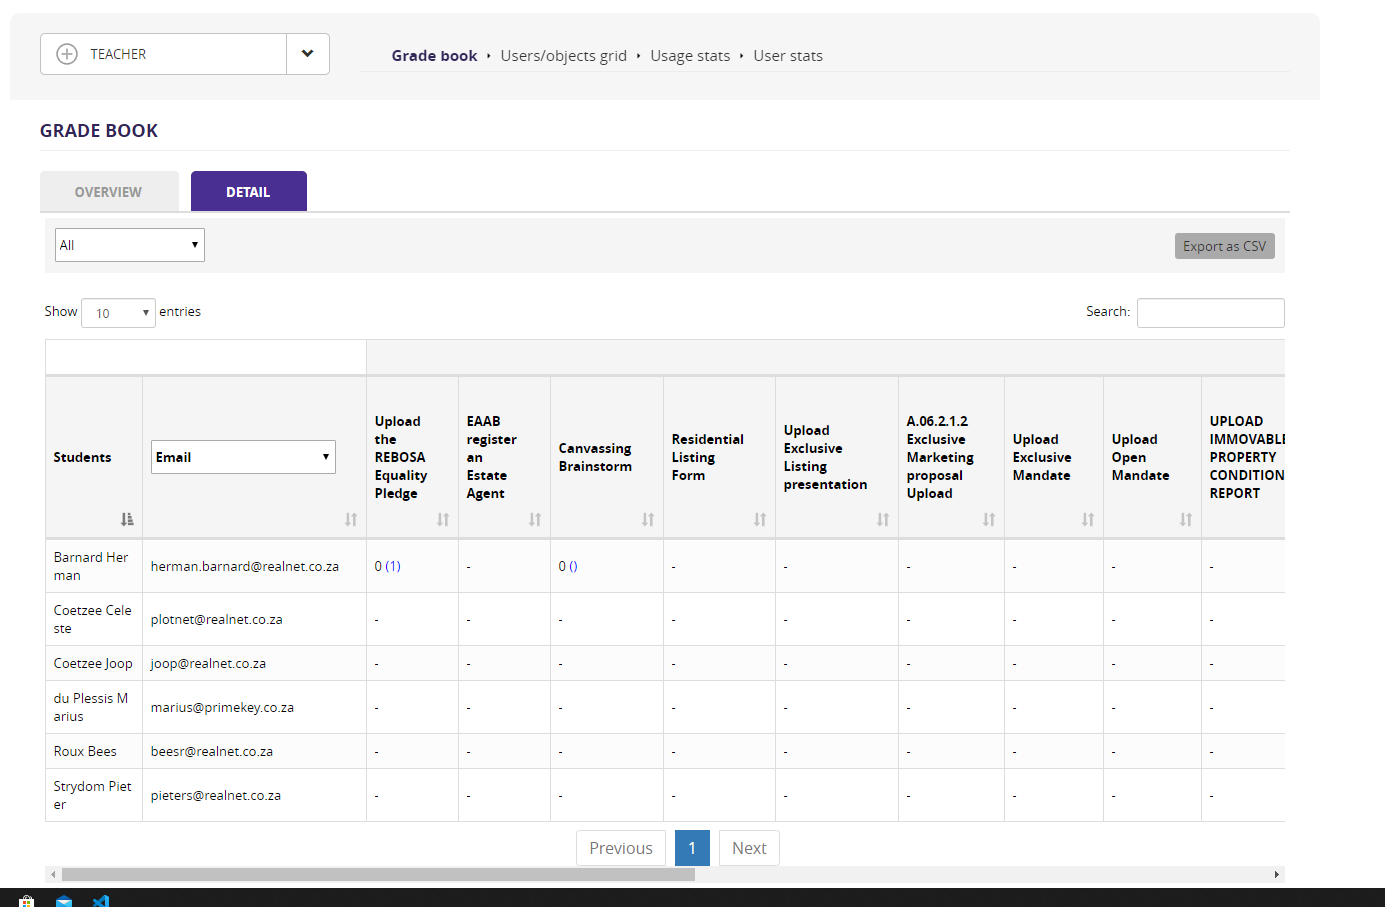Change the show entries count dropdown
Image resolution: width=1385 pixels, height=907 pixels.
(118, 313)
